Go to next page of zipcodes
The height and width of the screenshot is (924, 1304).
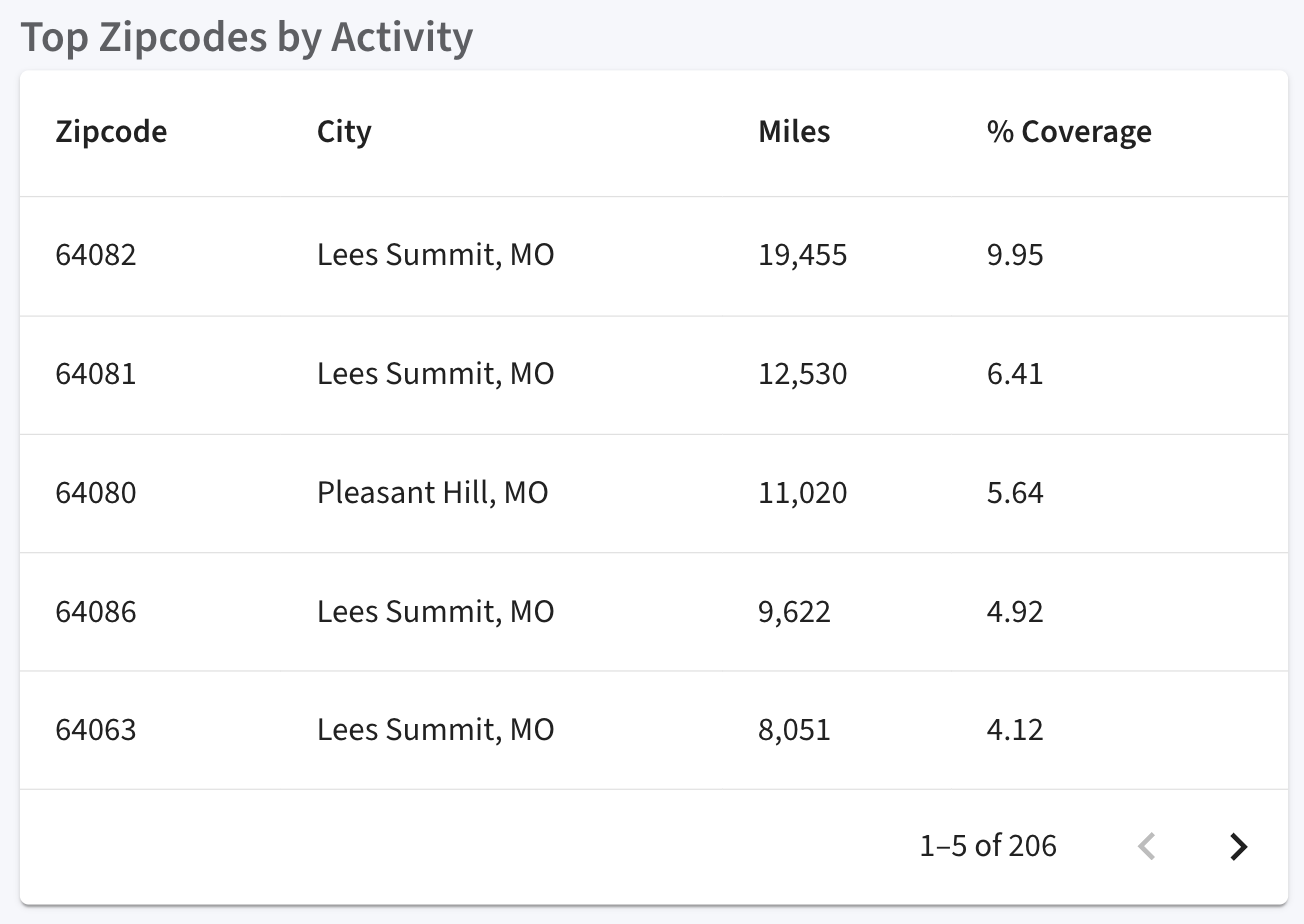[1238, 847]
